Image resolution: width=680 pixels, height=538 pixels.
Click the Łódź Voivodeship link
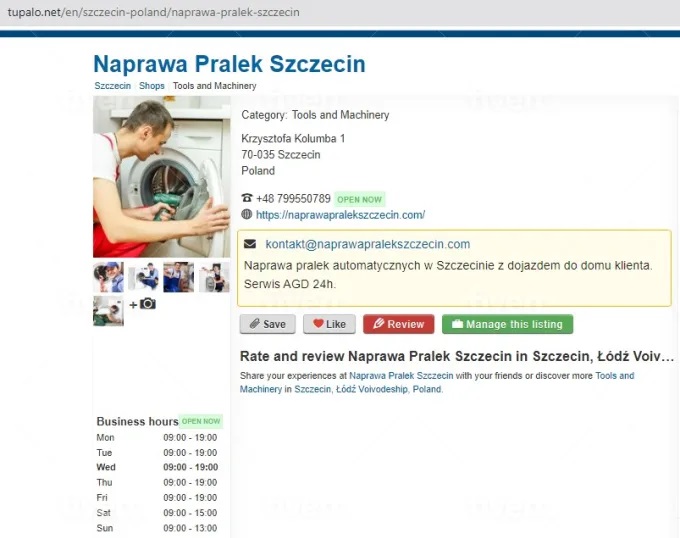[x=372, y=389]
